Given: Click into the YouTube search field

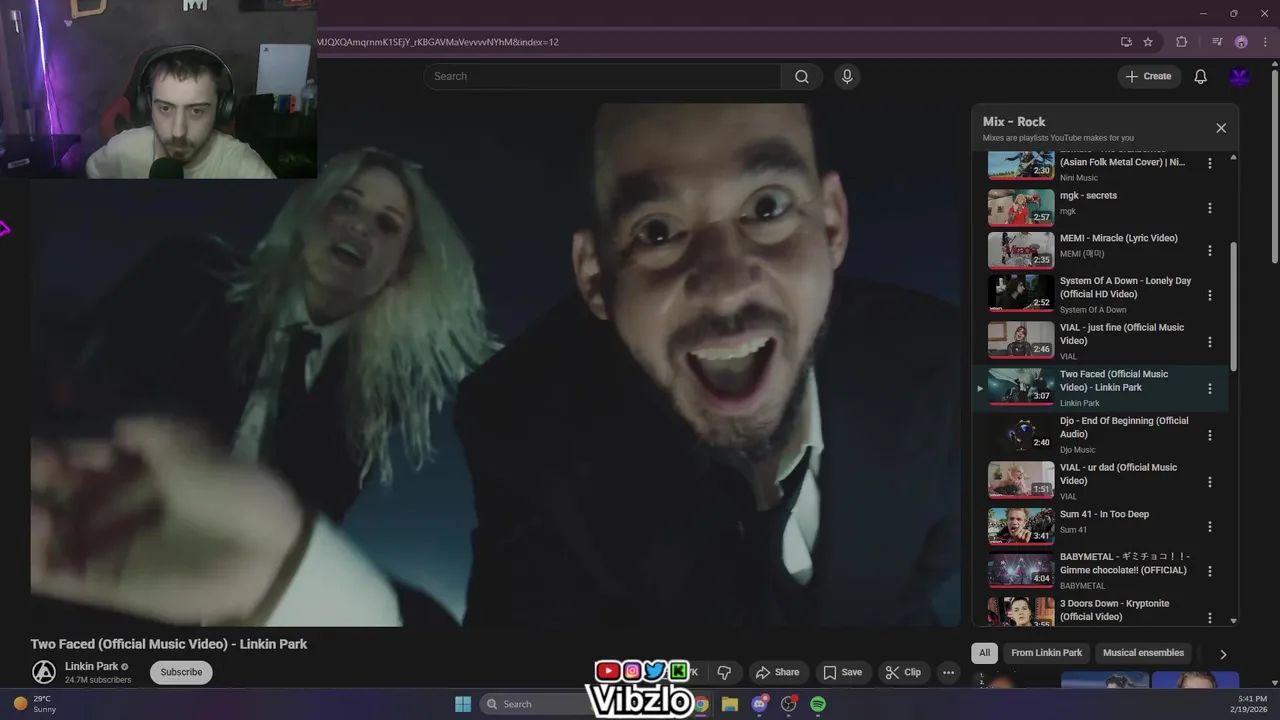Looking at the screenshot, I should [603, 76].
